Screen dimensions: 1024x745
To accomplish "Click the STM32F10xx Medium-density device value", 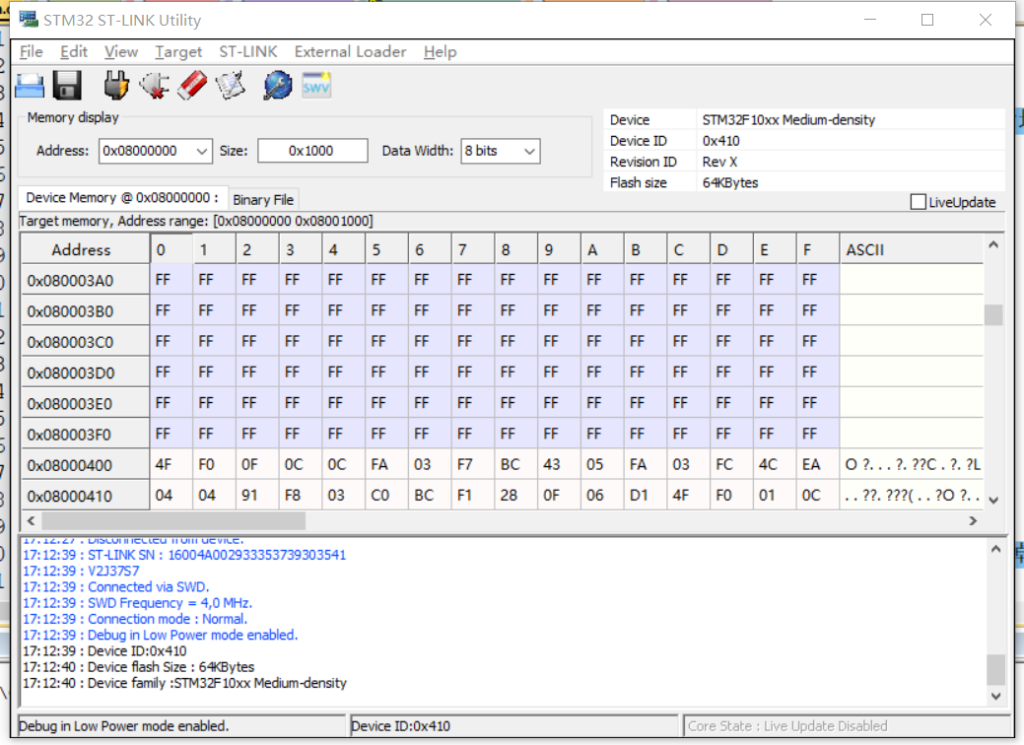I will (x=788, y=119).
